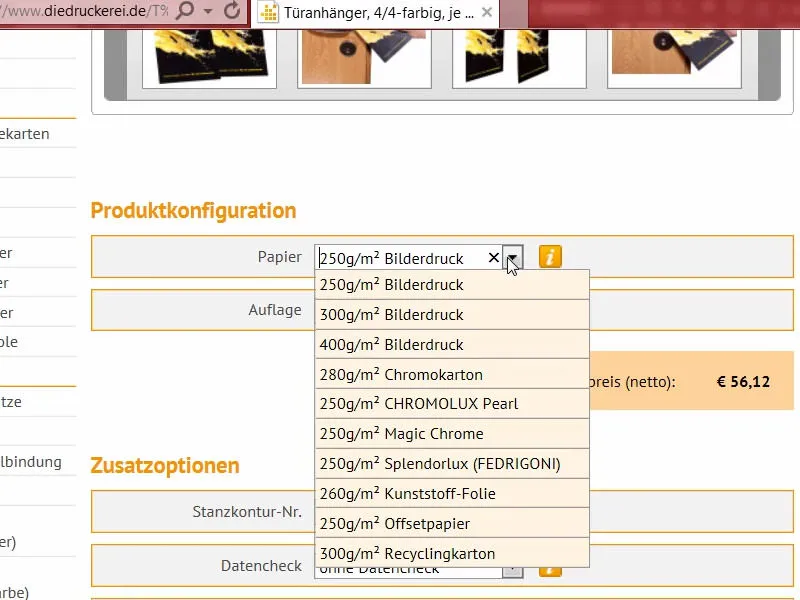This screenshot has height=600, width=800.
Task: Pick 260g/m² Kunststoff-Folie option
Action: click(452, 494)
